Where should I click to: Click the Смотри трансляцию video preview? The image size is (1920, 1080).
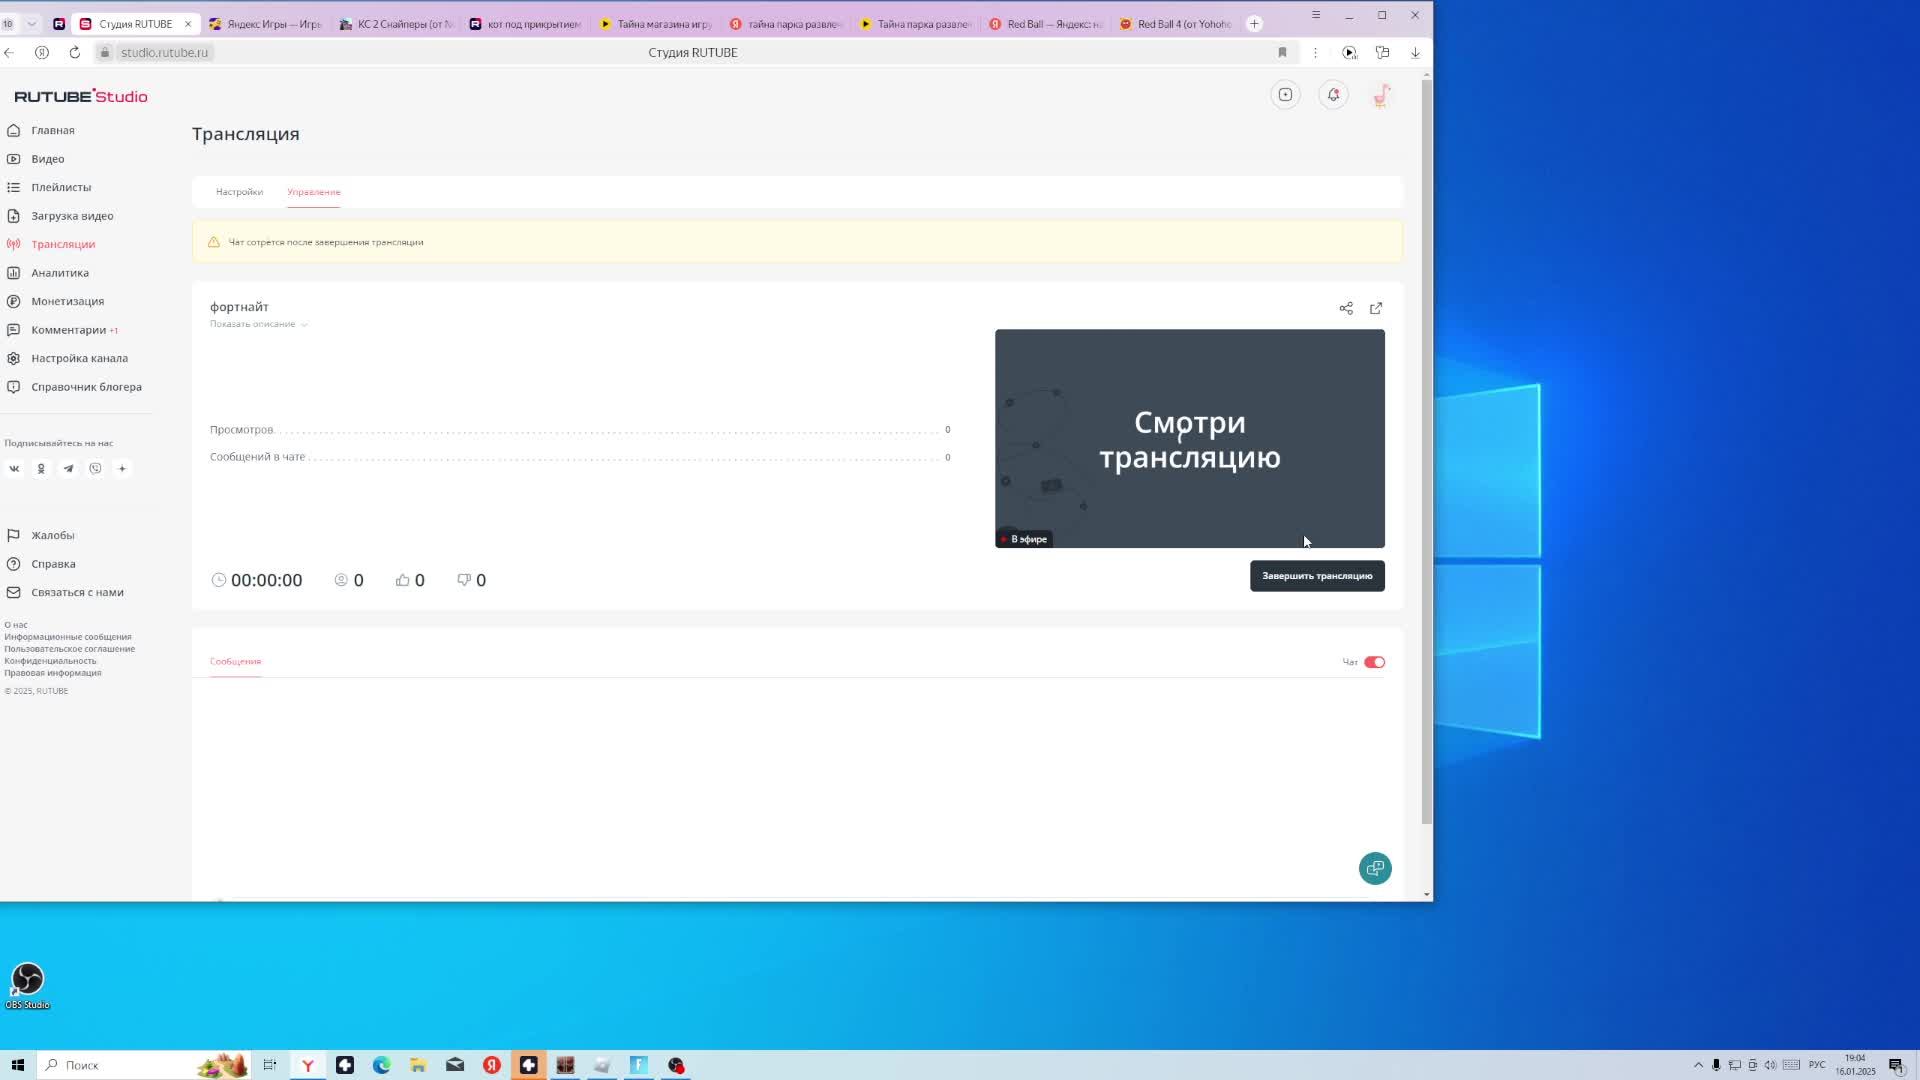pyautogui.click(x=1189, y=438)
